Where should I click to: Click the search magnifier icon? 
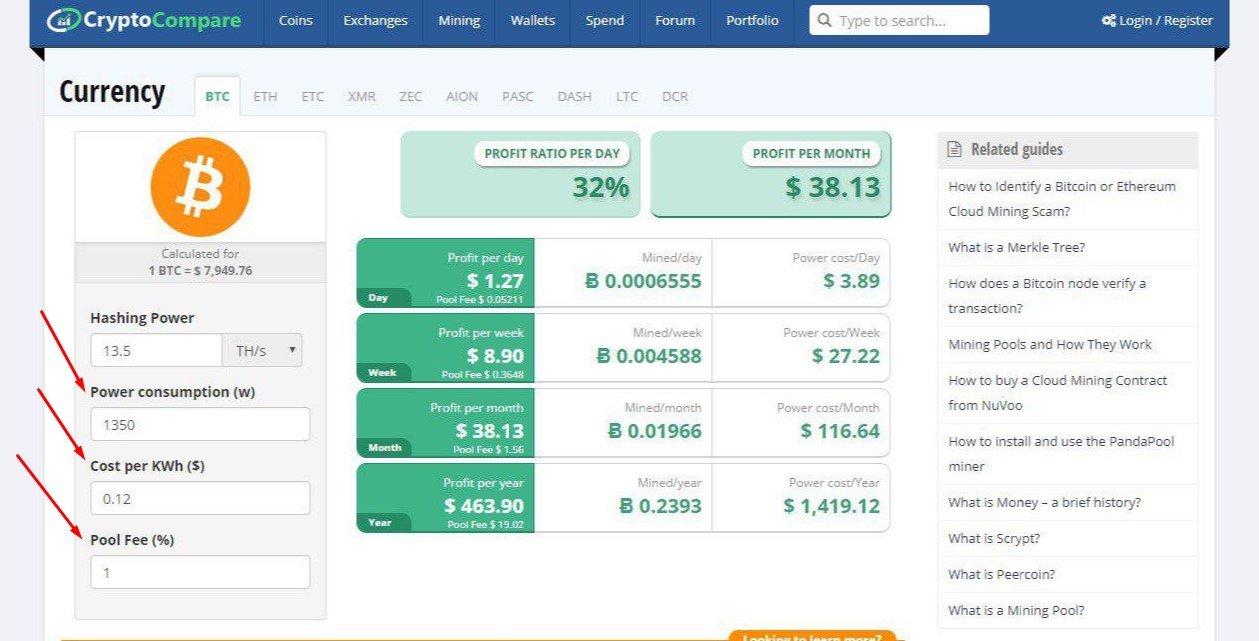coord(824,21)
